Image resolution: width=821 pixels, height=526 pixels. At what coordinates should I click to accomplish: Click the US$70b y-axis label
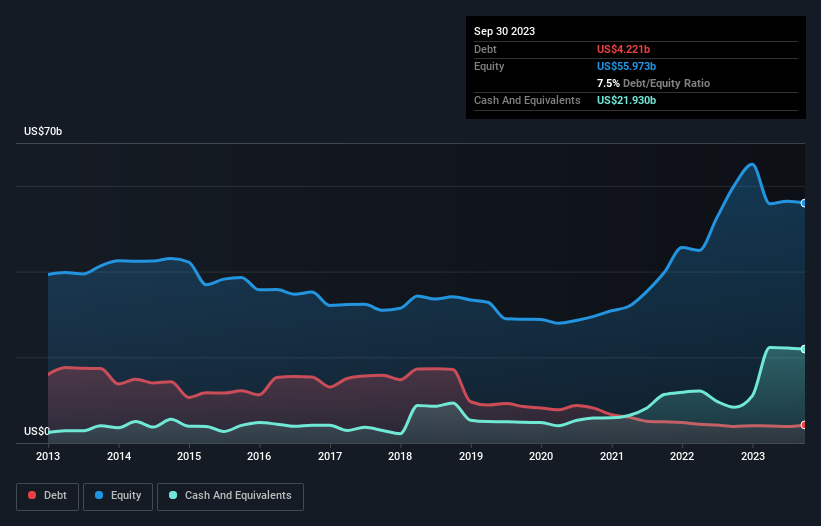click(x=43, y=131)
